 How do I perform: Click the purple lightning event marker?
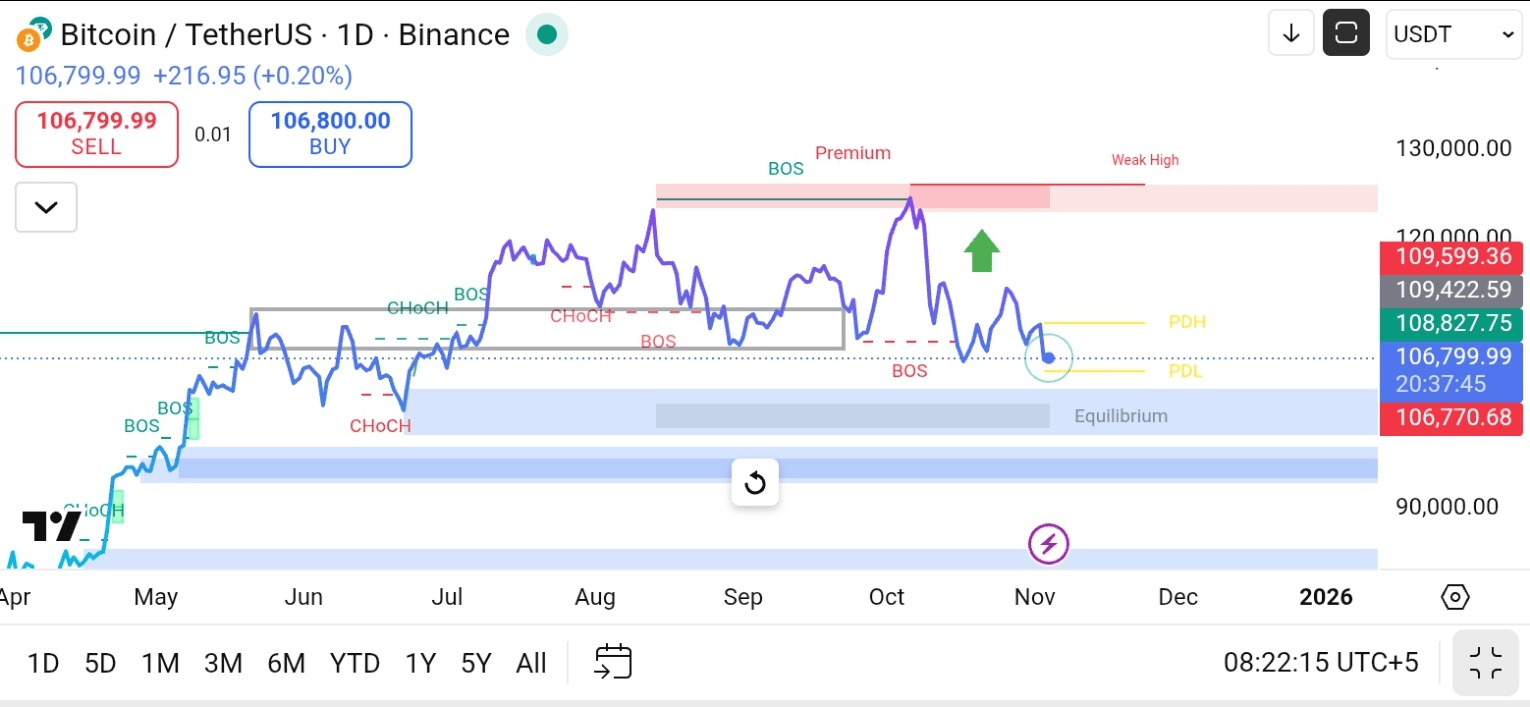(x=1049, y=545)
